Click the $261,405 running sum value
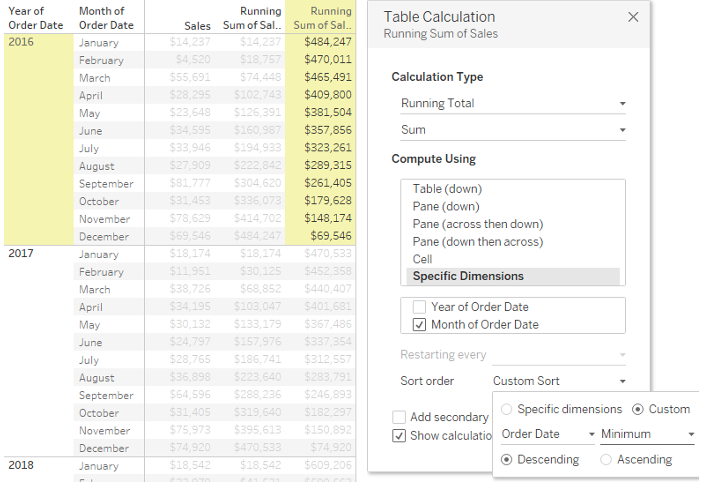The image size is (701, 483). 328,183
